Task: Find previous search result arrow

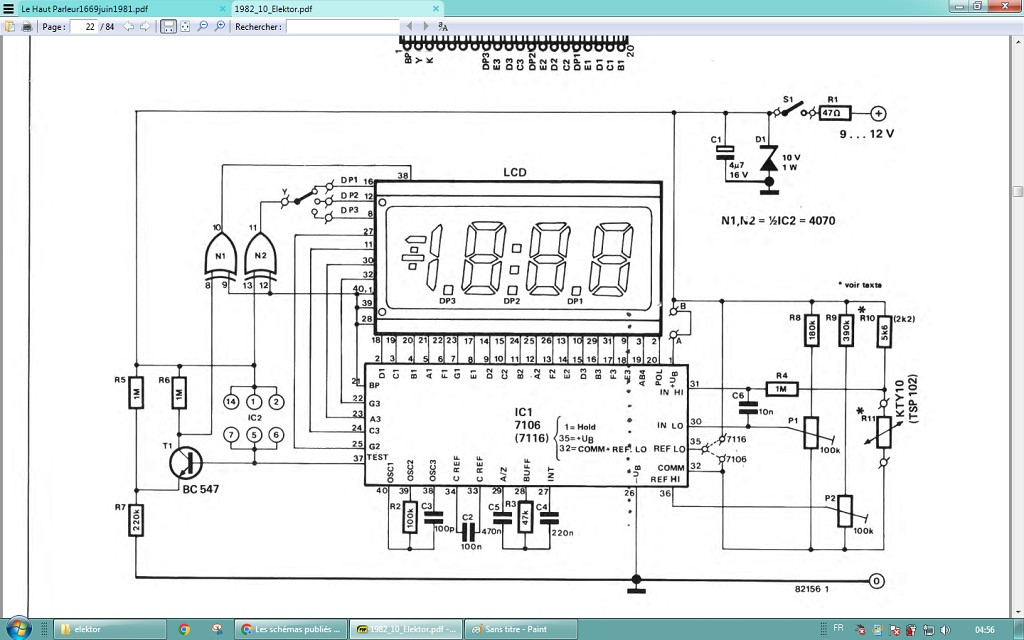Action: coord(409,26)
